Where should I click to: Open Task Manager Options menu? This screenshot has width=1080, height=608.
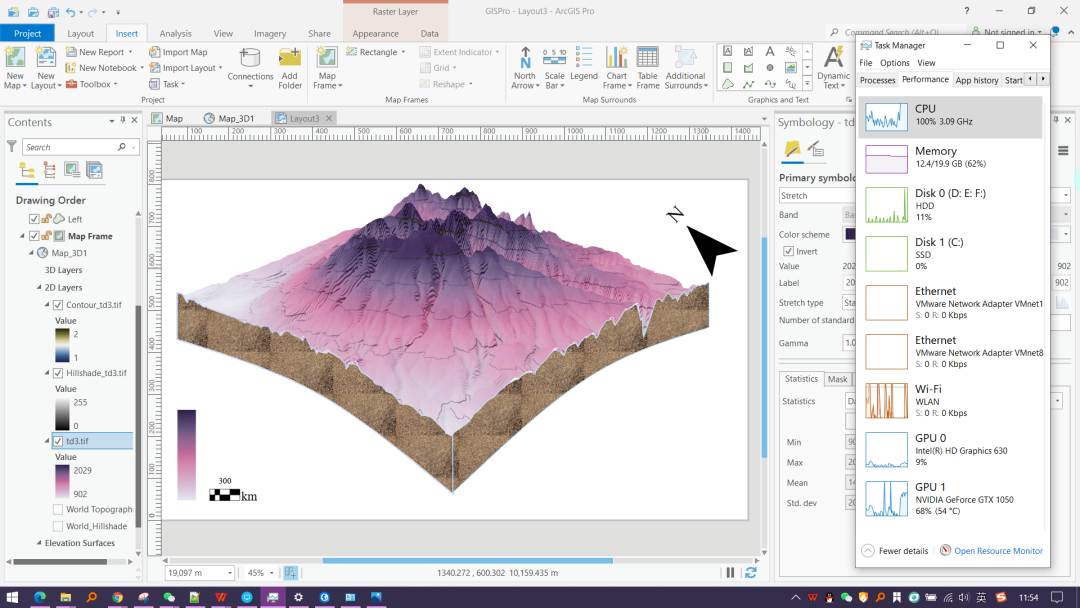(895, 63)
